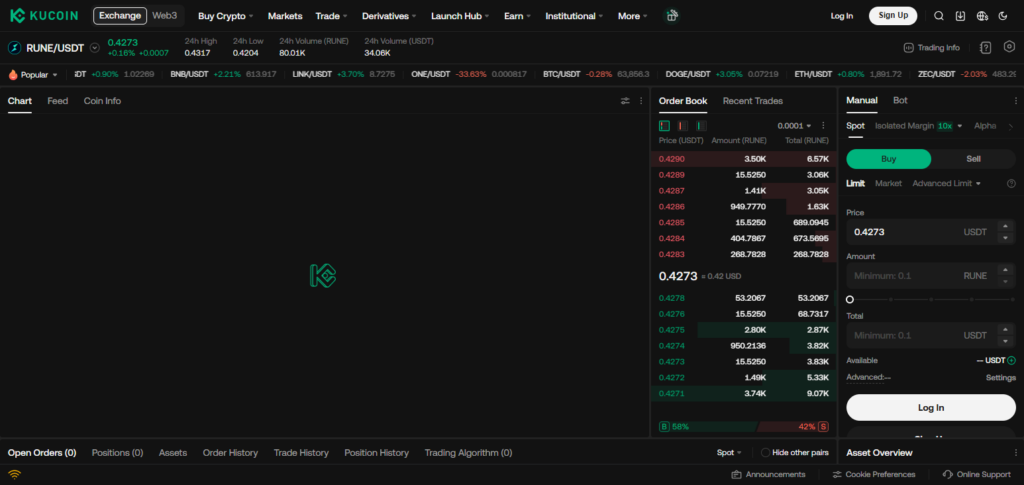Click the buy/sell 58% ratio bar

pyautogui.click(x=744, y=426)
